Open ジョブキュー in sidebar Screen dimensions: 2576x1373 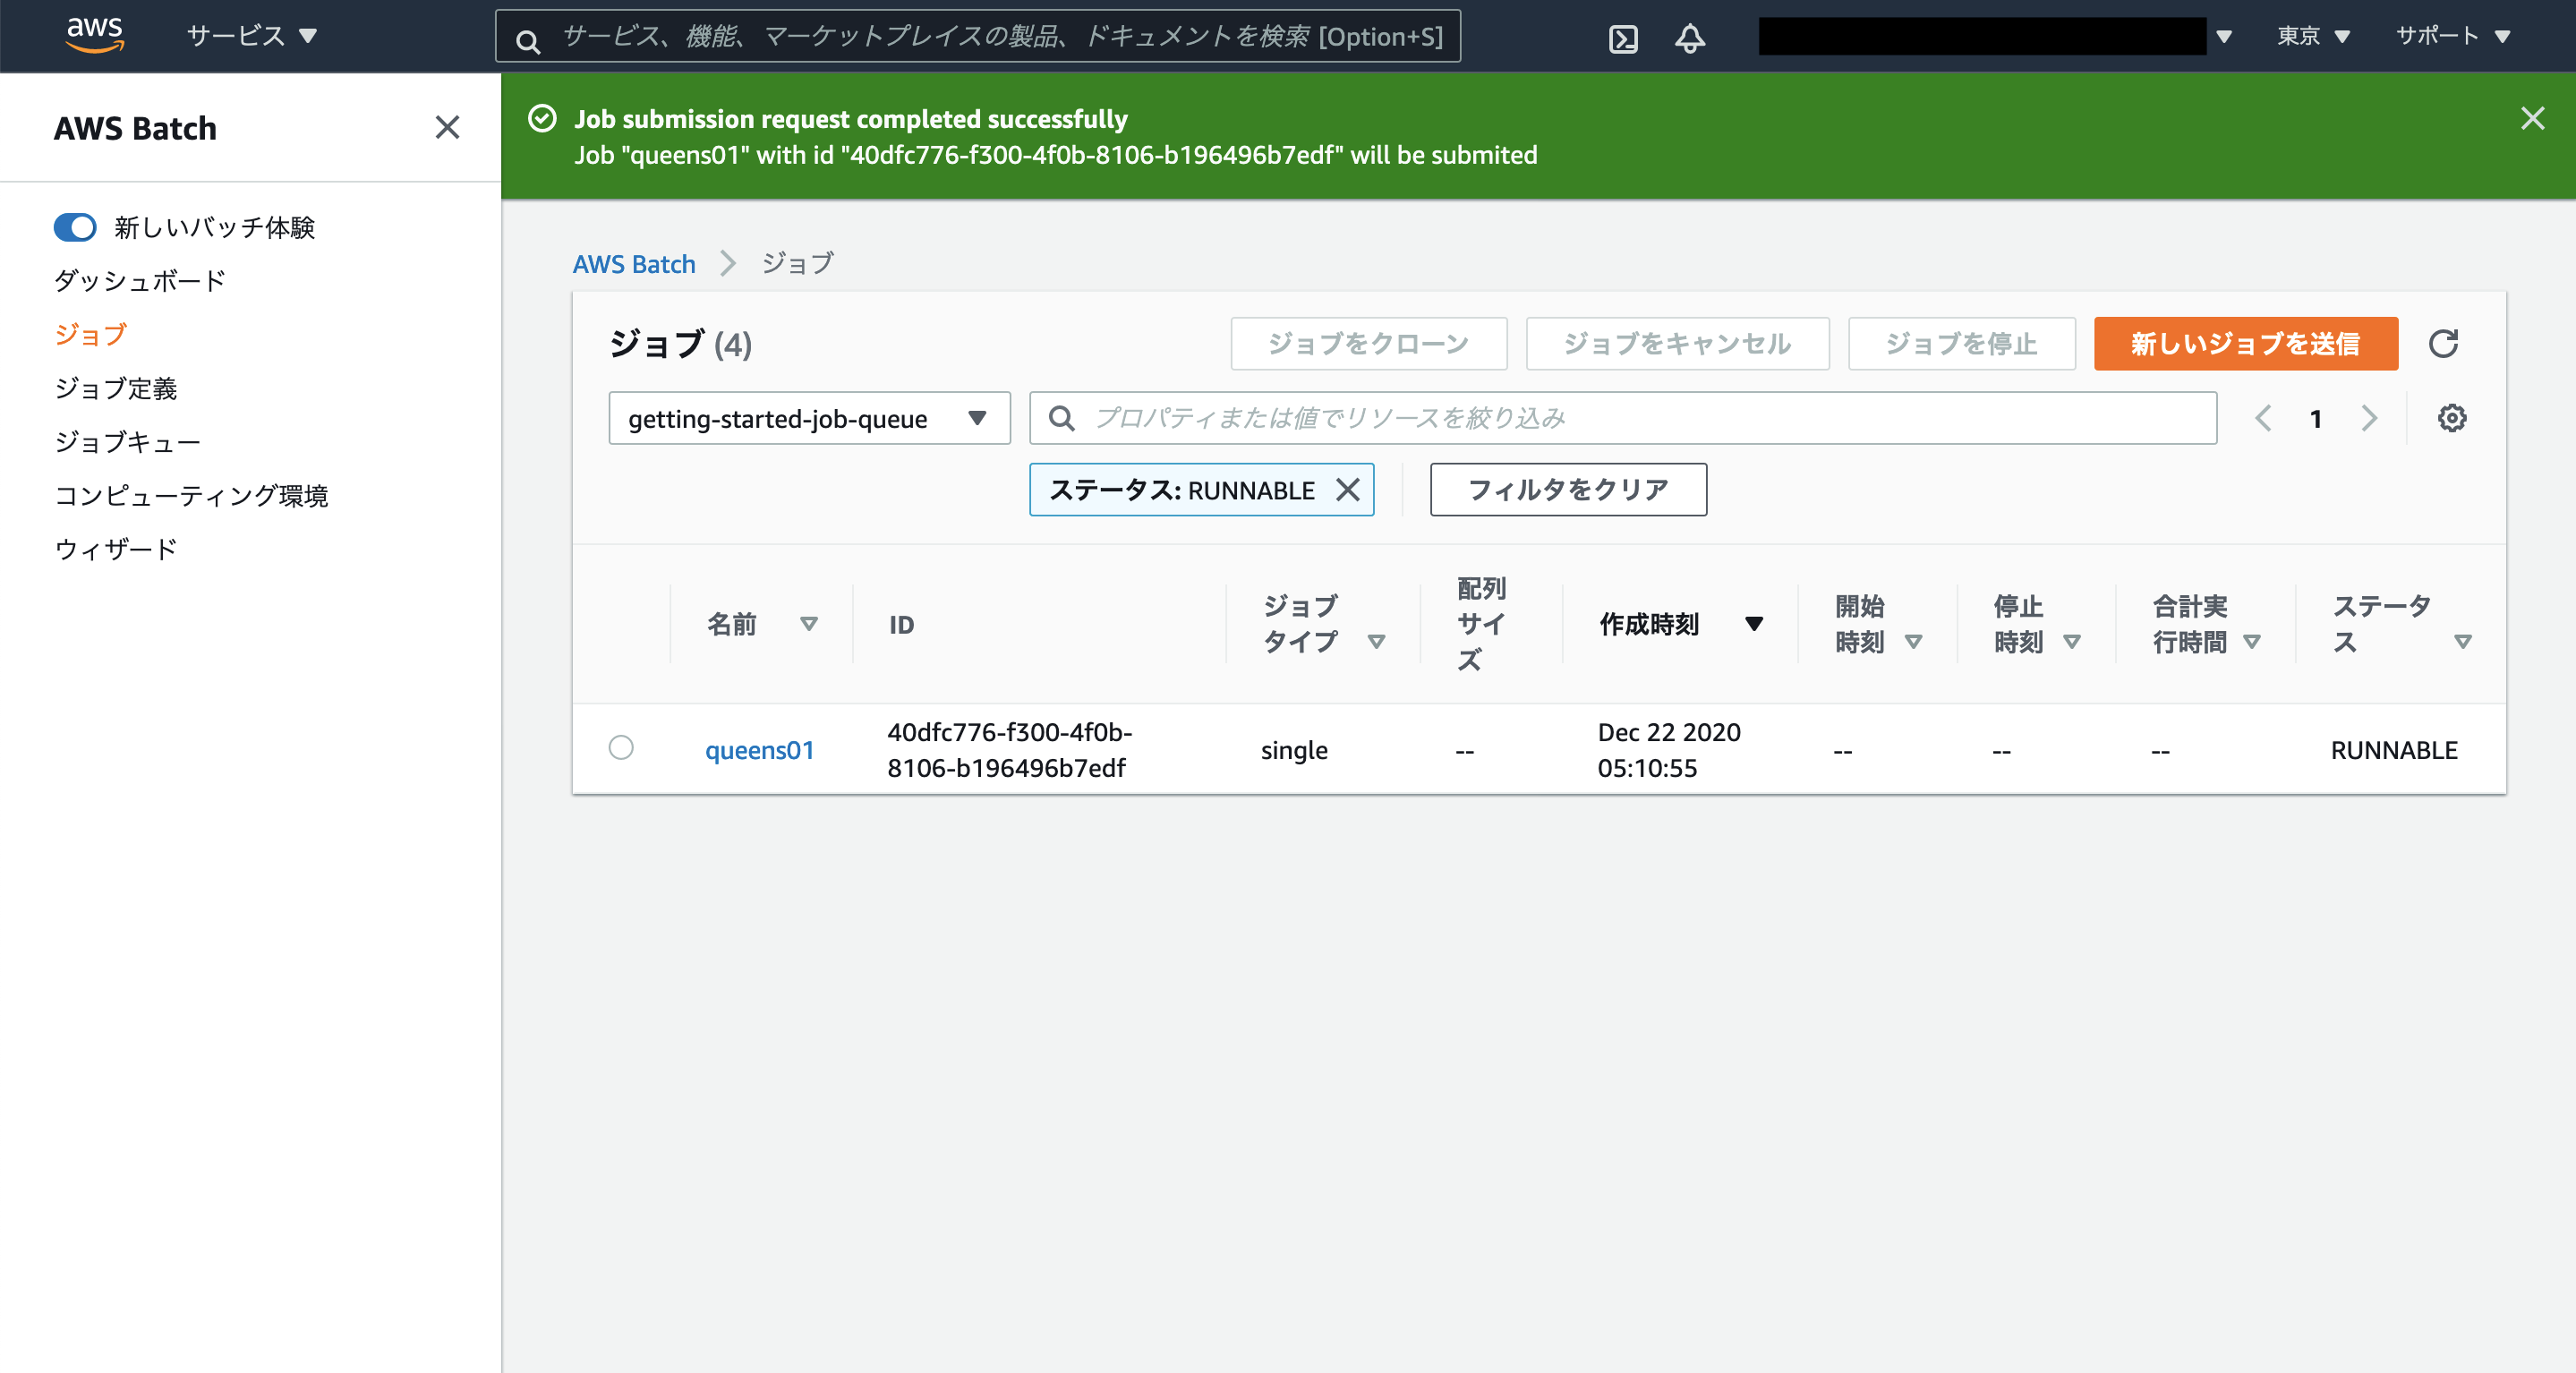(x=127, y=442)
